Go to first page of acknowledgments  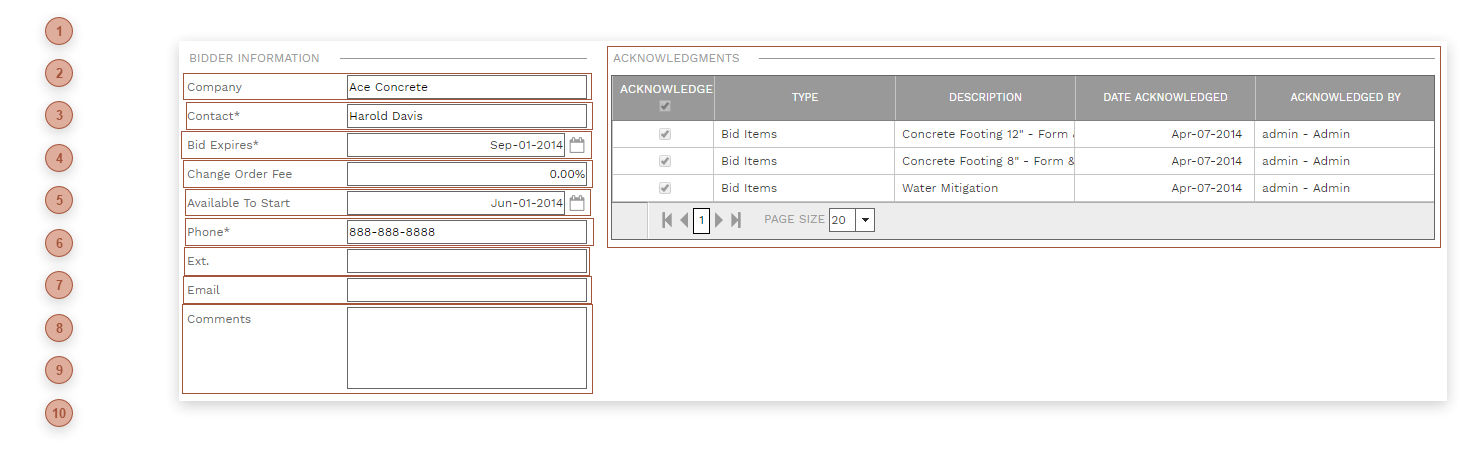pos(667,220)
